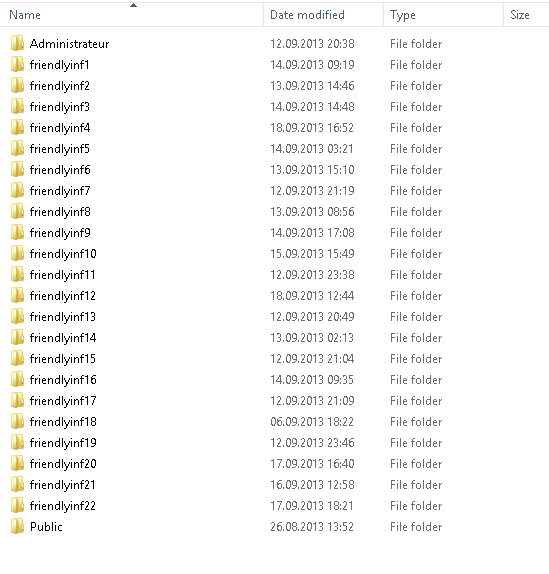The width and height of the screenshot is (549, 574).
Task: Sort by Type column header
Action: (x=444, y=15)
